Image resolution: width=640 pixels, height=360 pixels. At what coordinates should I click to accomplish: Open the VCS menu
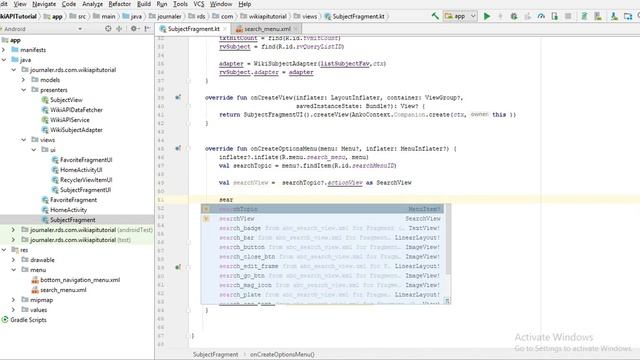pyautogui.click(x=199, y=4)
